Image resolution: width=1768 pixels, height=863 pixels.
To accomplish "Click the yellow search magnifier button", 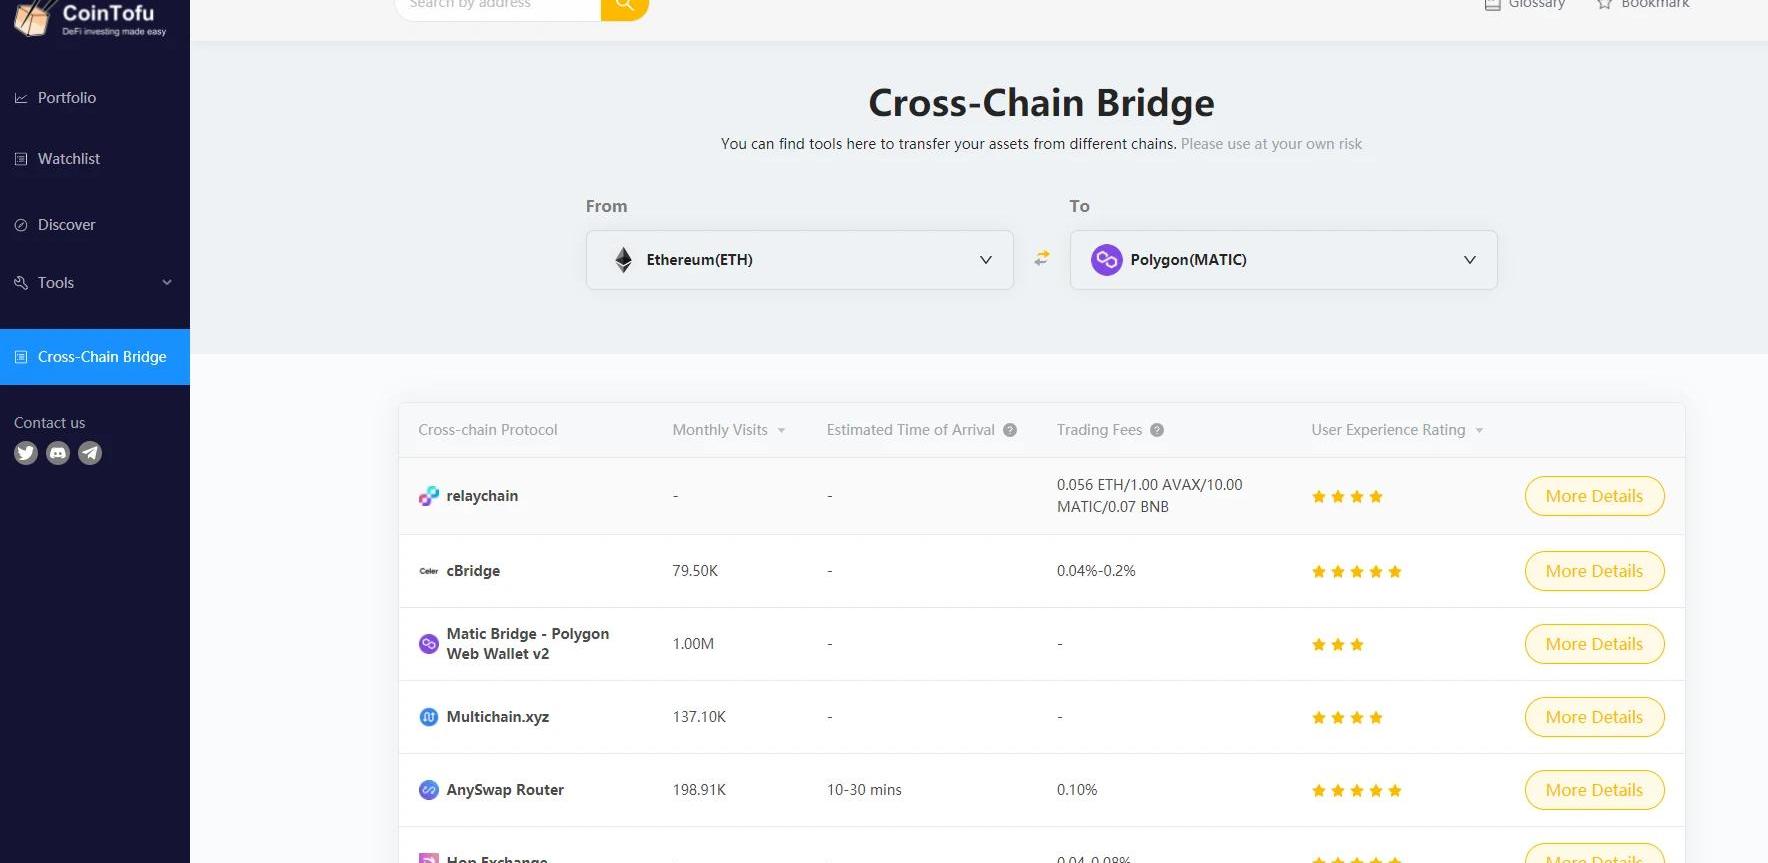I will [625, 6].
